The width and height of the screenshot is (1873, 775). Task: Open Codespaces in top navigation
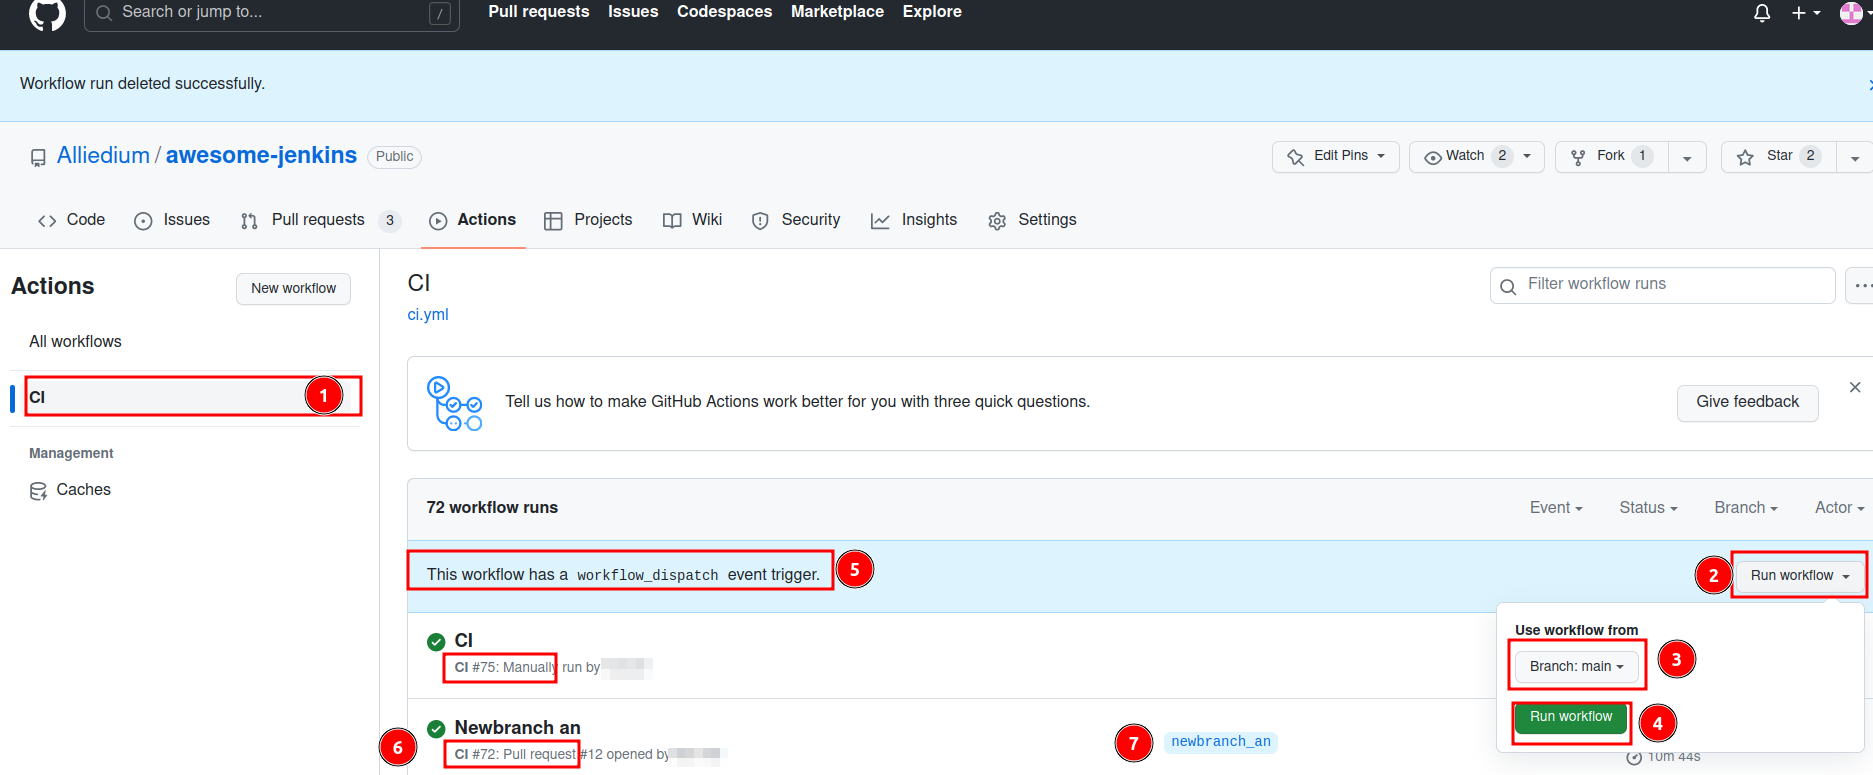click(724, 12)
